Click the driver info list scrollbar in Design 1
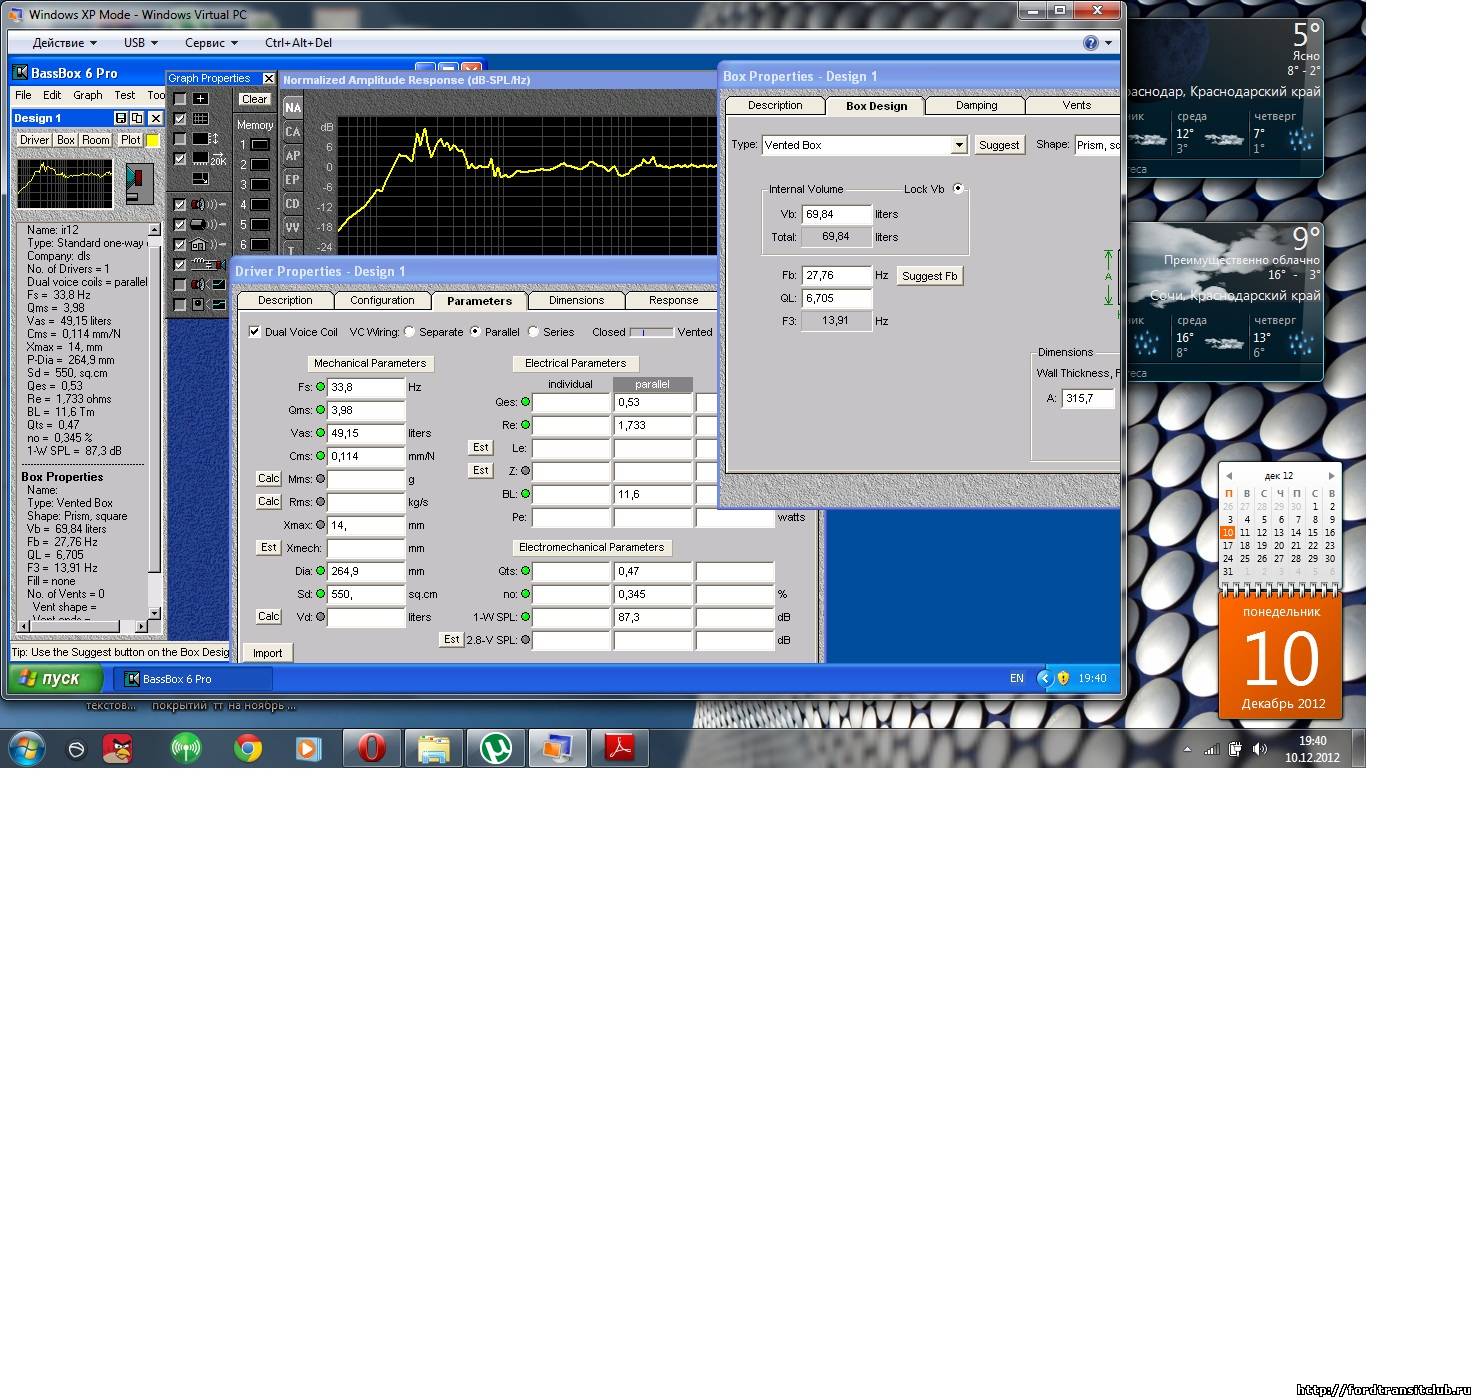 [x=154, y=420]
